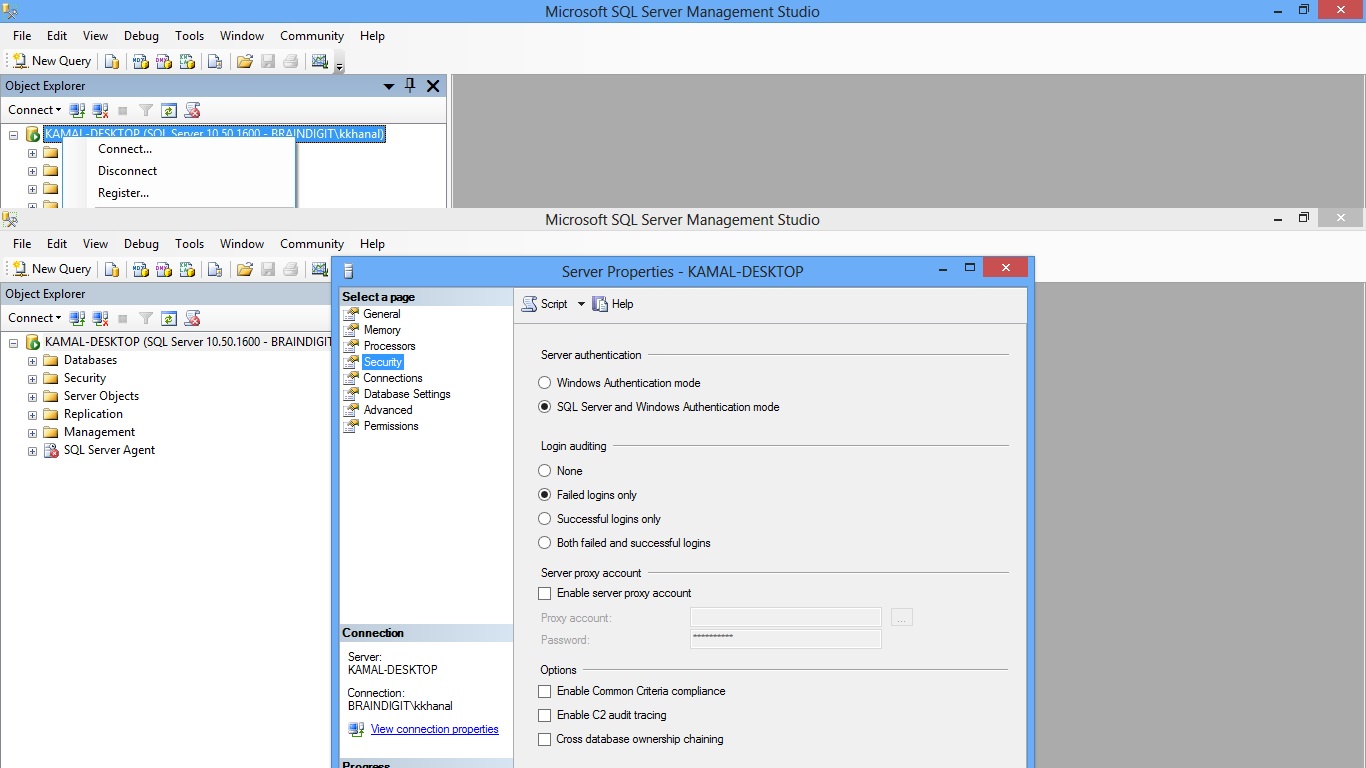Enable C2 audit tracing checkbox

pyautogui.click(x=545, y=715)
